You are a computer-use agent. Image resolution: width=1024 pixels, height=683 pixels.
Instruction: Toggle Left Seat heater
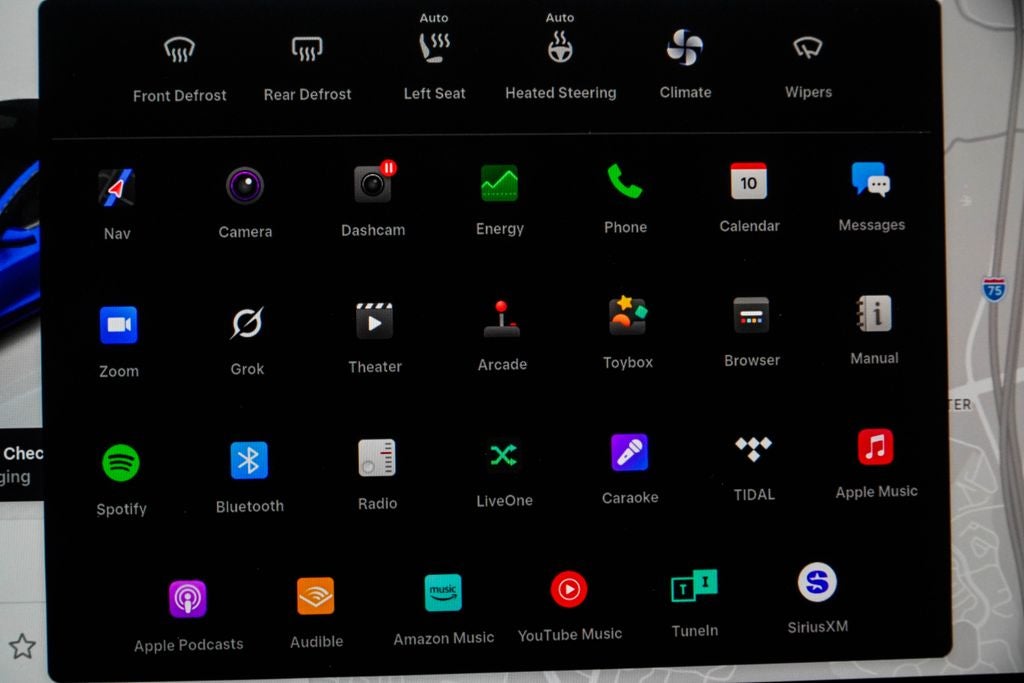(x=435, y=48)
